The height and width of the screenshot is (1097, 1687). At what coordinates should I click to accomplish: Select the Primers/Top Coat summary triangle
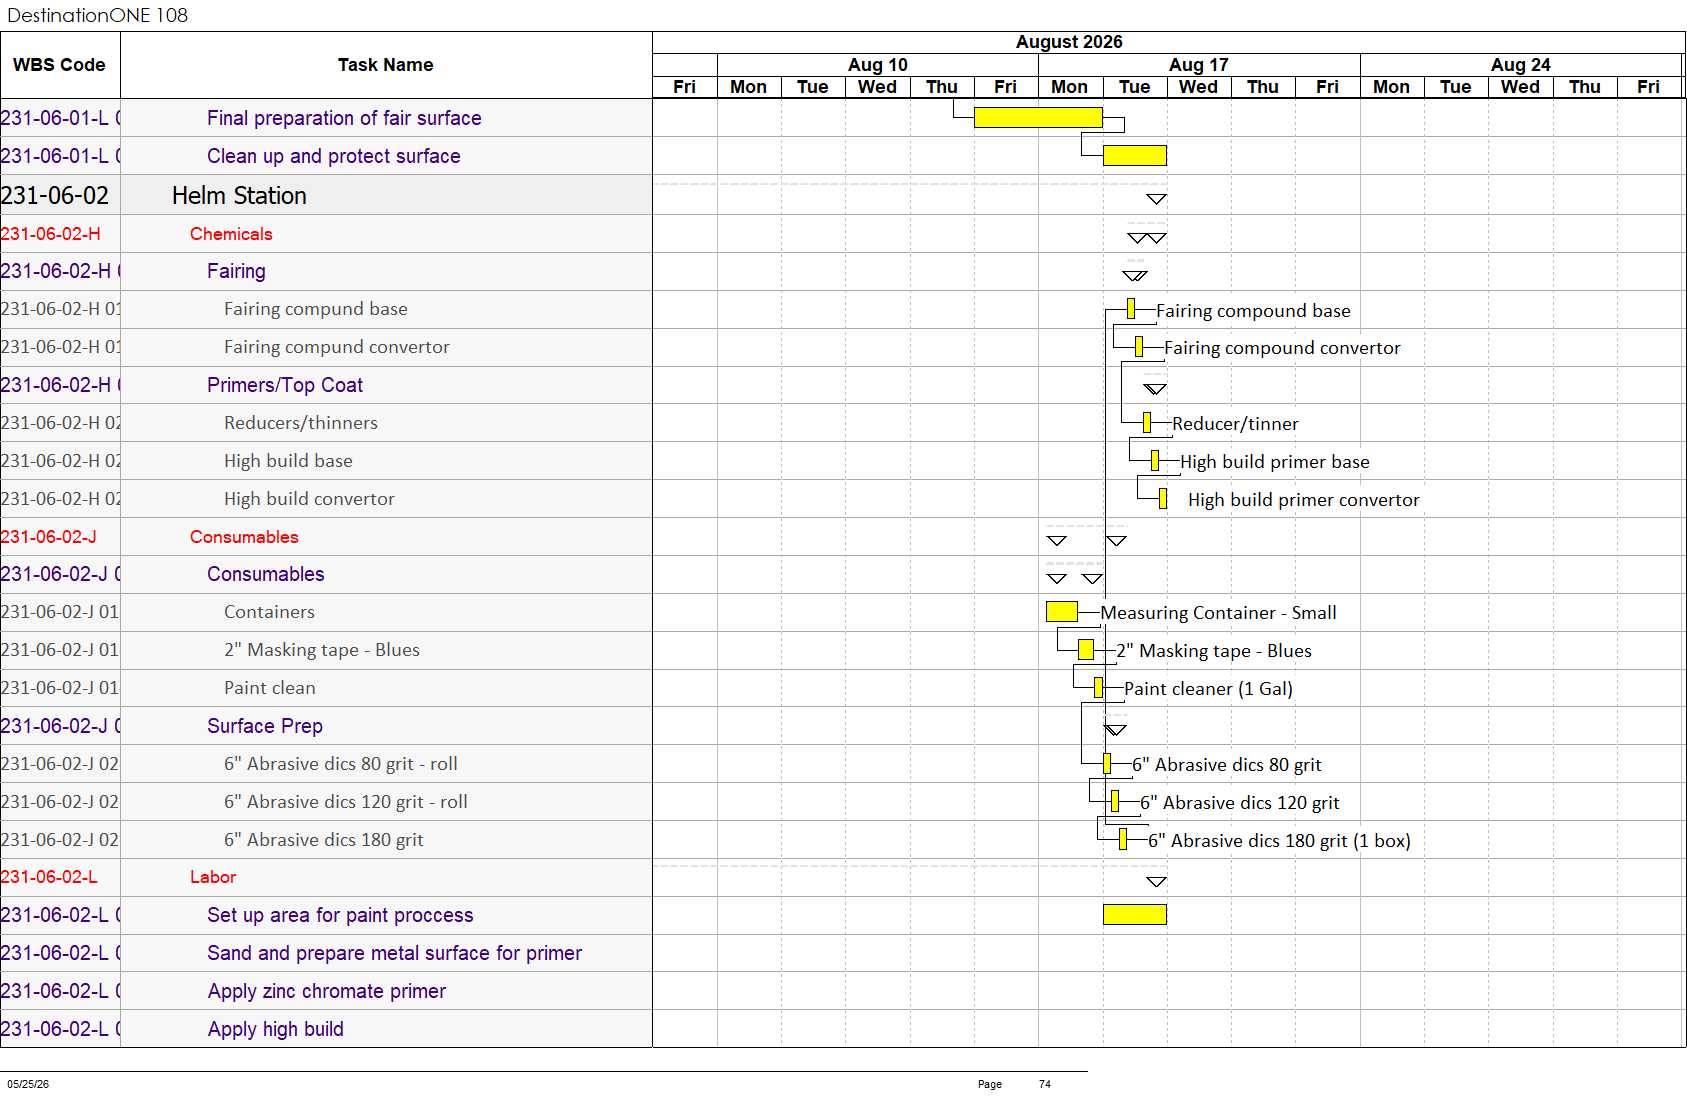tap(1155, 389)
